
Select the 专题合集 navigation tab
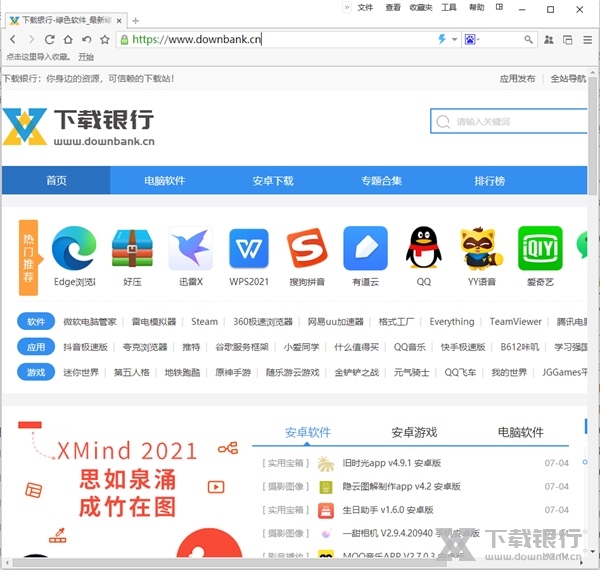click(382, 180)
